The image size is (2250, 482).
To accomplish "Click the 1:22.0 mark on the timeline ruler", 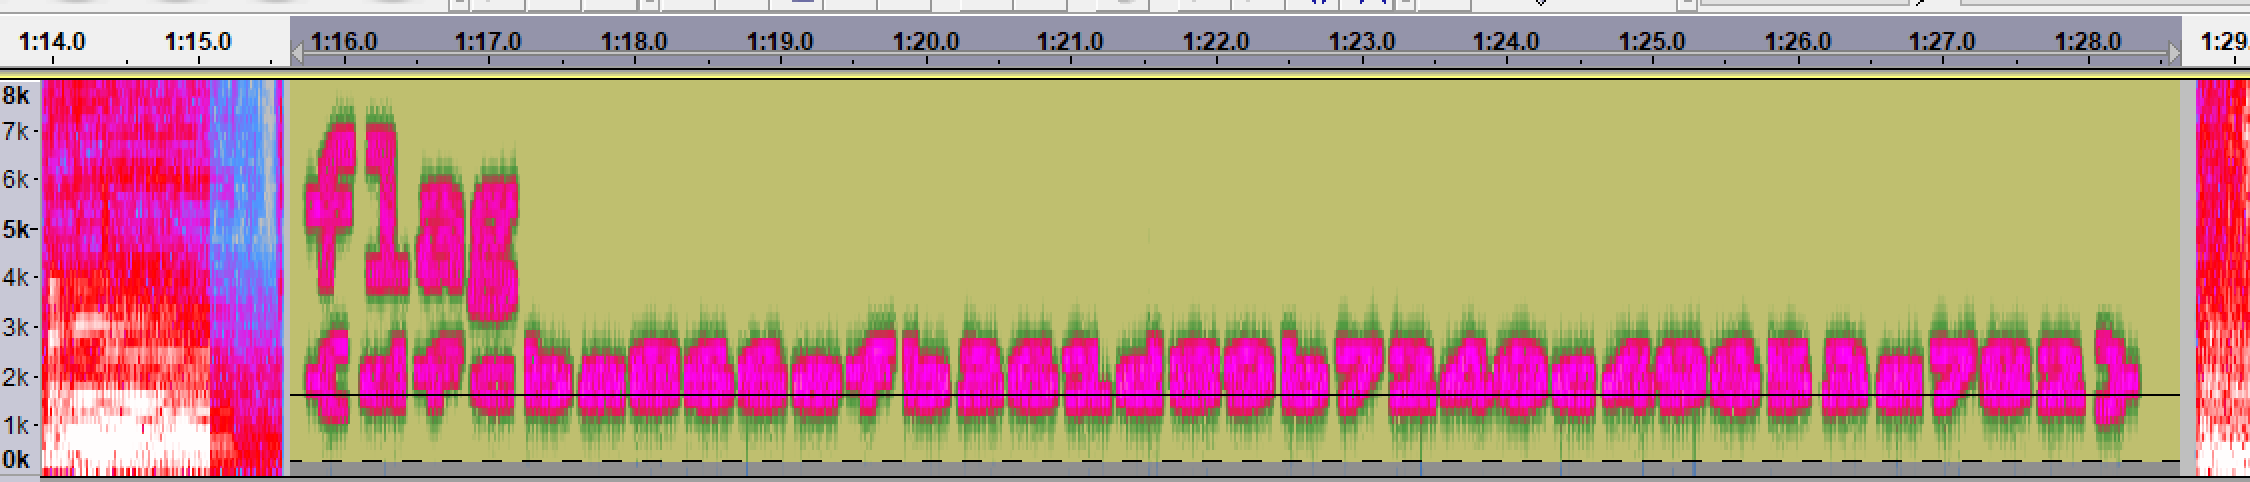I will [x=1216, y=42].
